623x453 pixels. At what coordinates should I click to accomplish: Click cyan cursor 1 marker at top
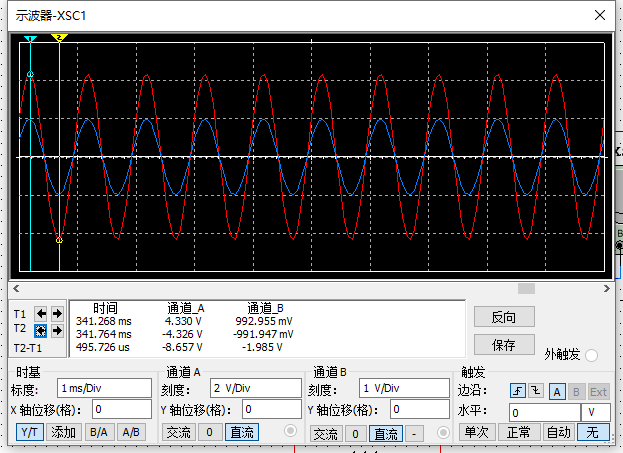click(x=30, y=39)
